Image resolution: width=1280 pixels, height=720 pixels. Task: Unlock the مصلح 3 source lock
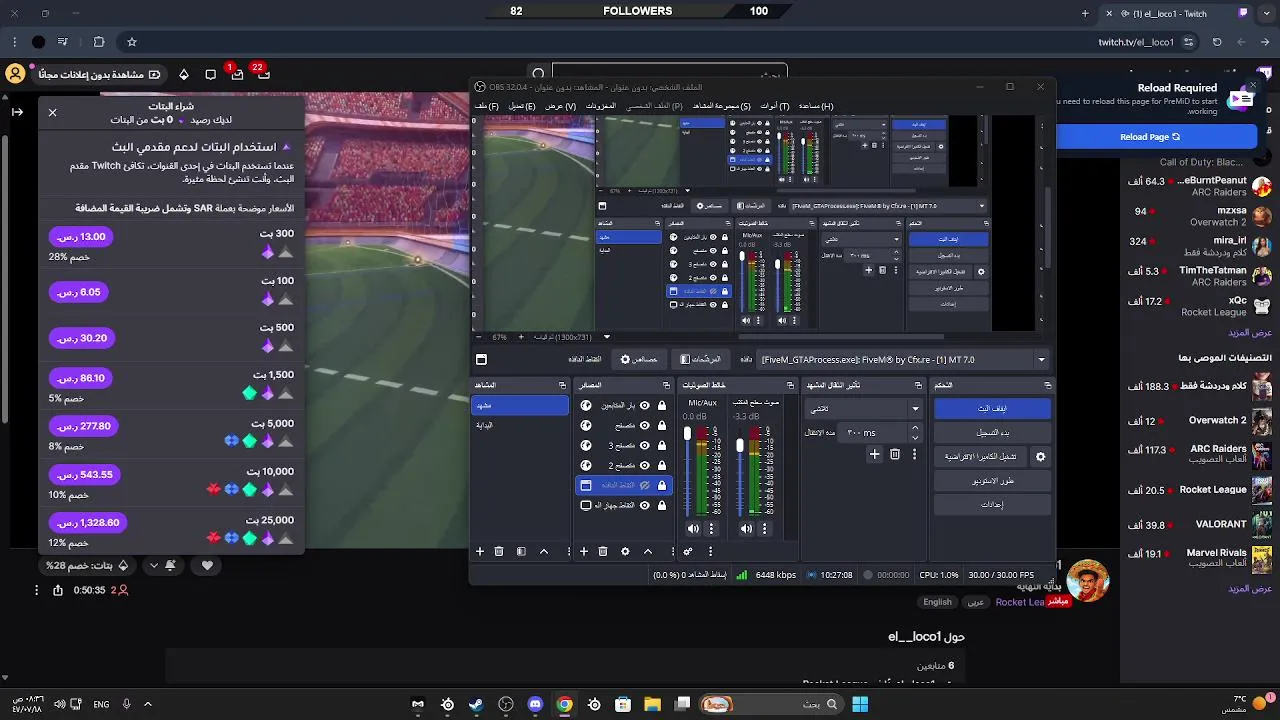point(662,445)
